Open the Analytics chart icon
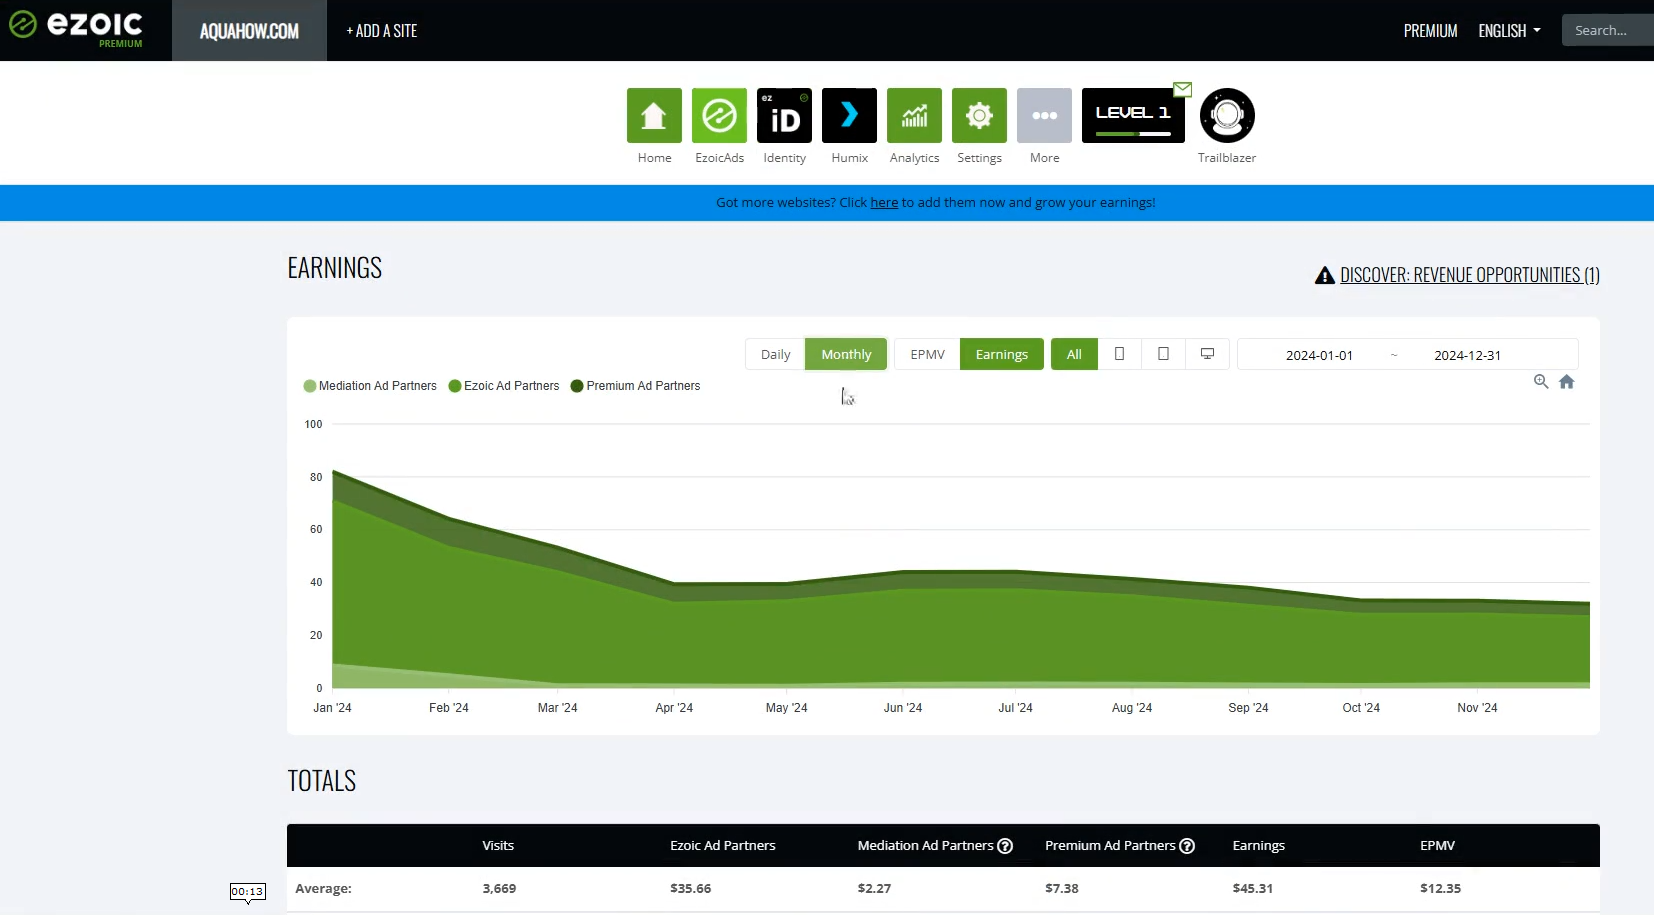This screenshot has height=915, width=1654. coord(914,115)
